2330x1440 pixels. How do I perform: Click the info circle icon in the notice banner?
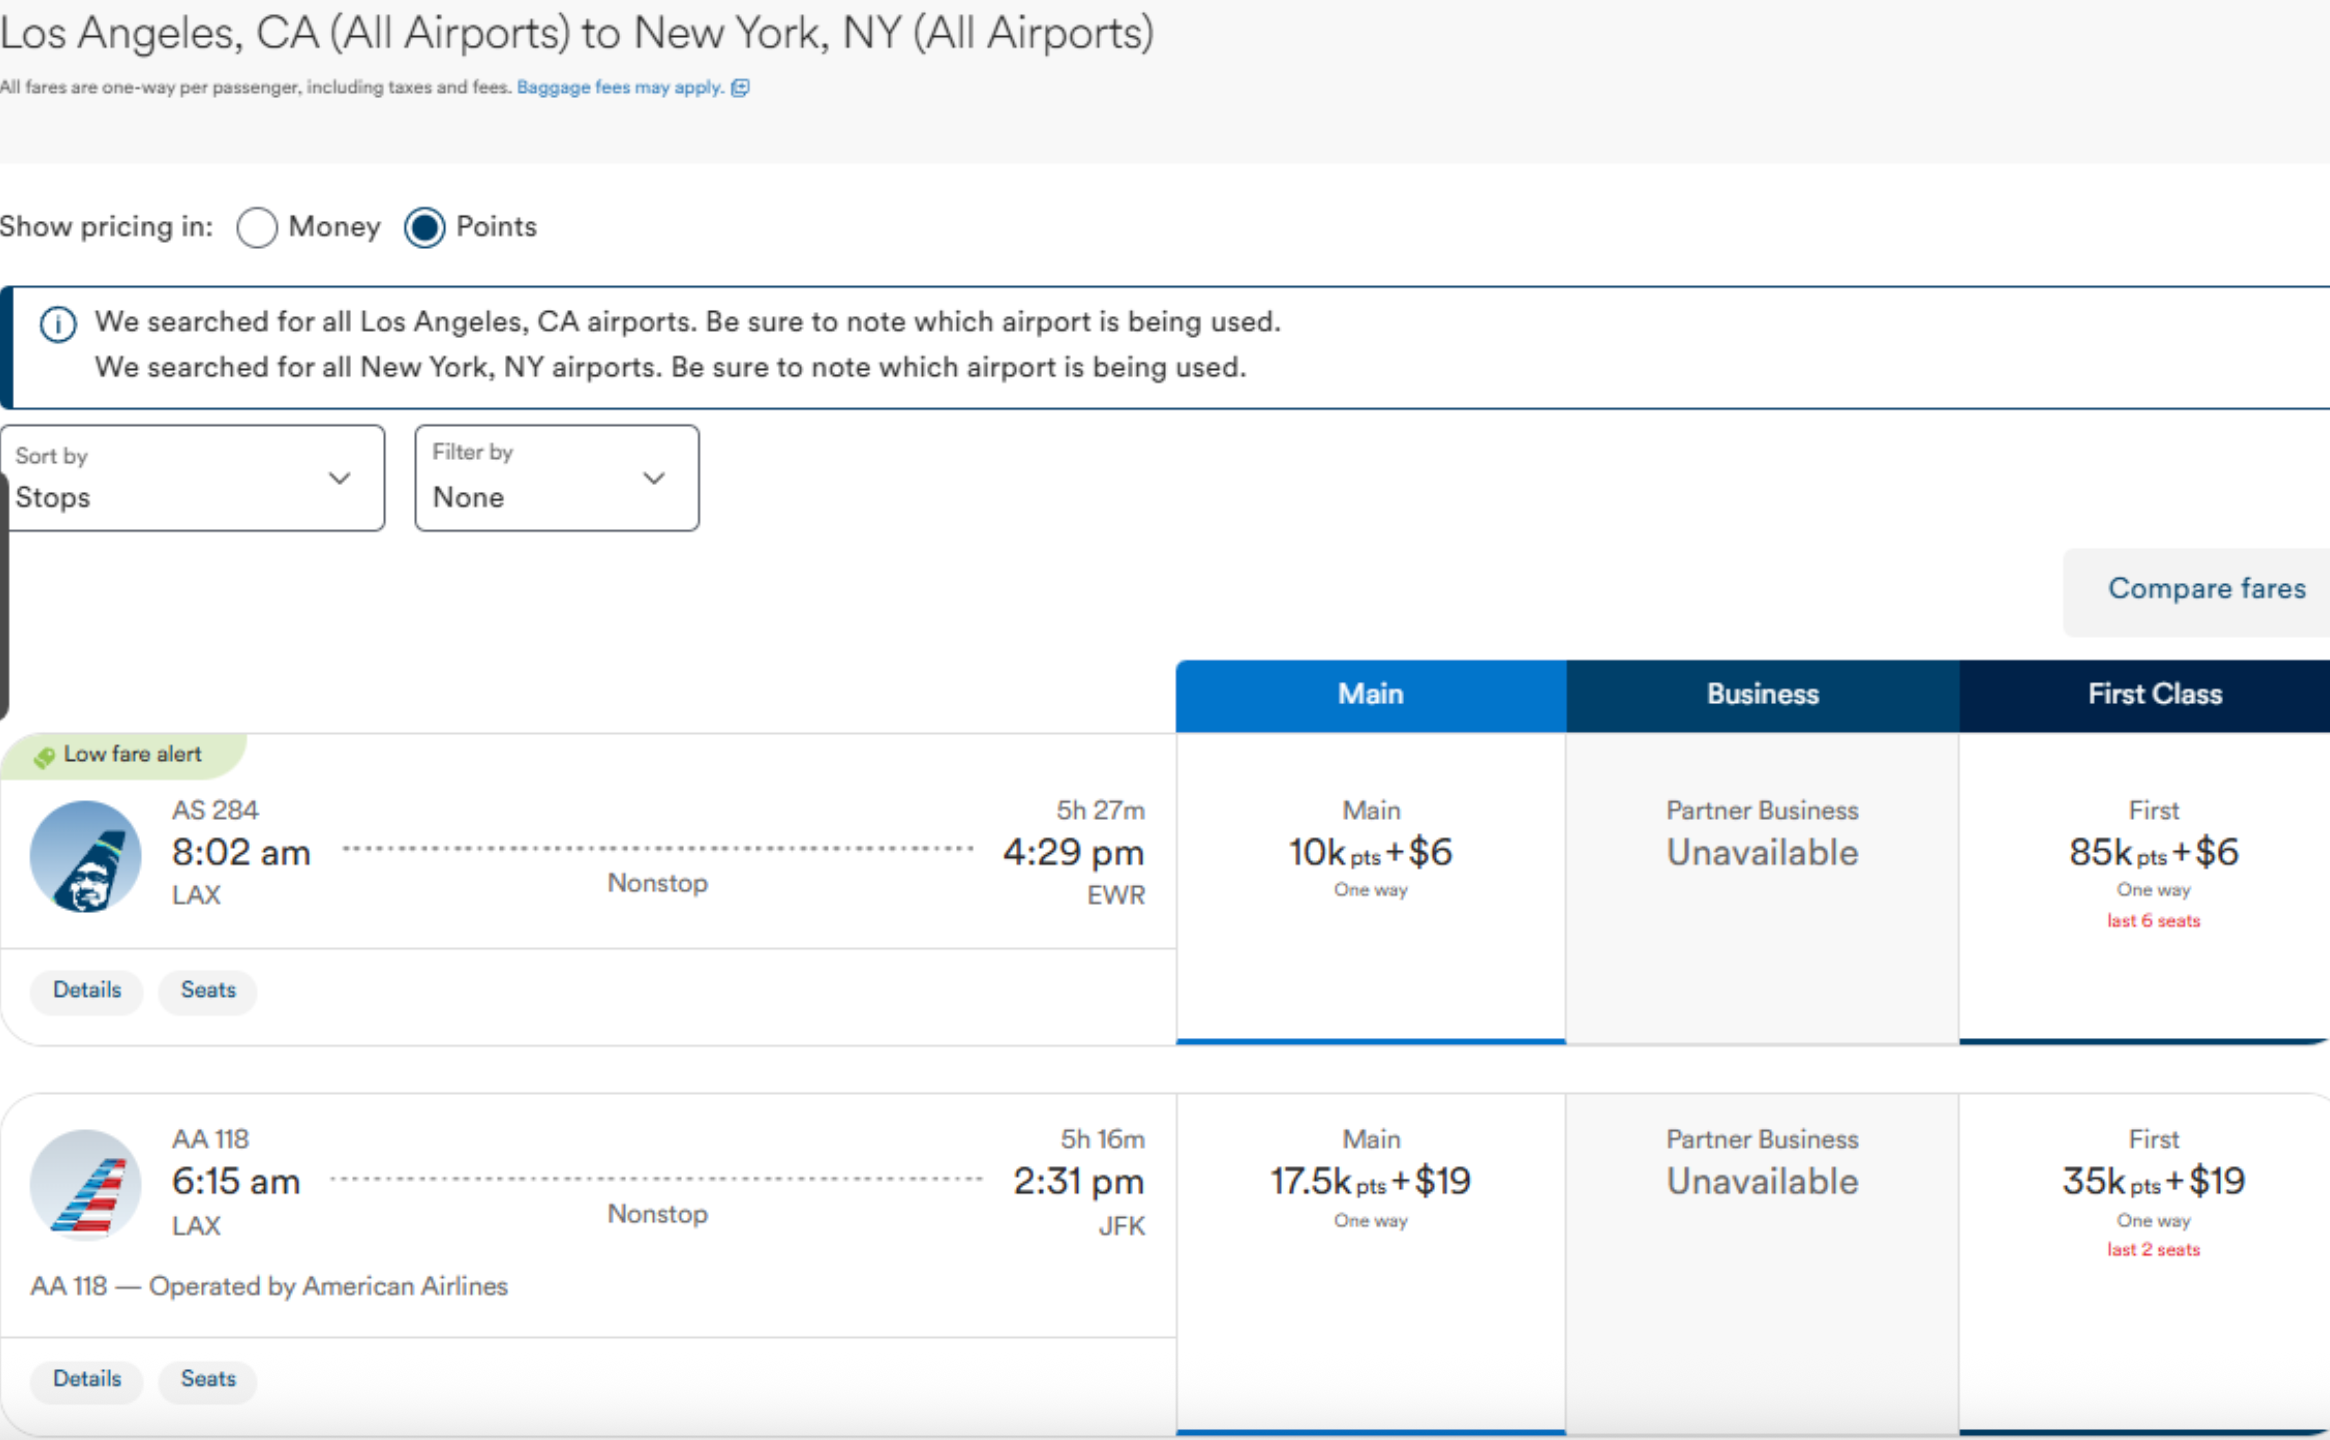coord(58,325)
